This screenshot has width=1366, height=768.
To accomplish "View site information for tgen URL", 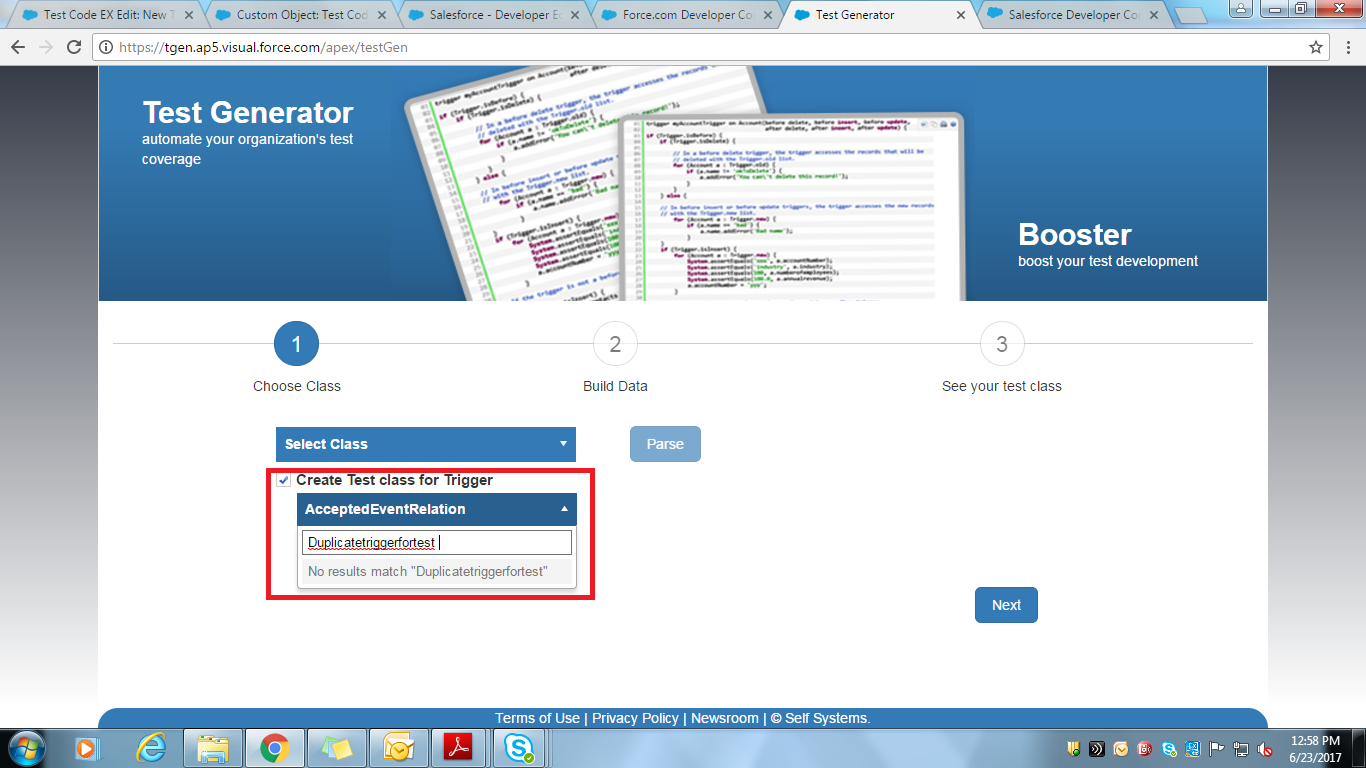I will 107,47.
